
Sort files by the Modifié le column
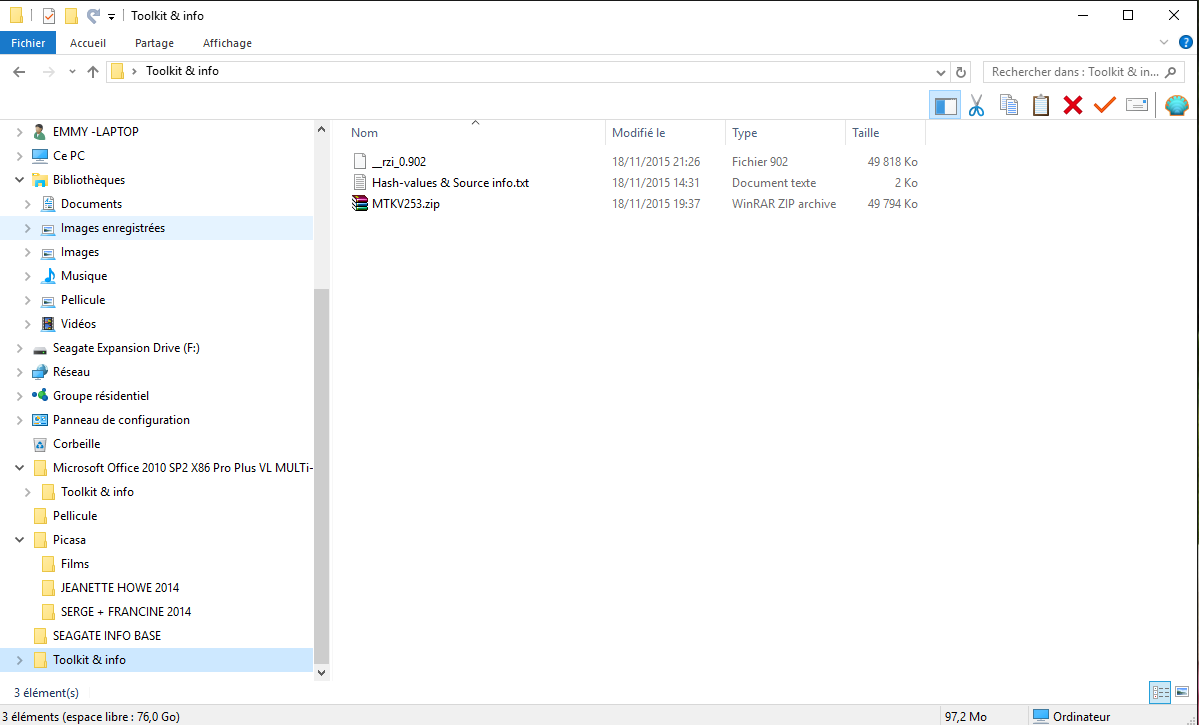(x=665, y=132)
